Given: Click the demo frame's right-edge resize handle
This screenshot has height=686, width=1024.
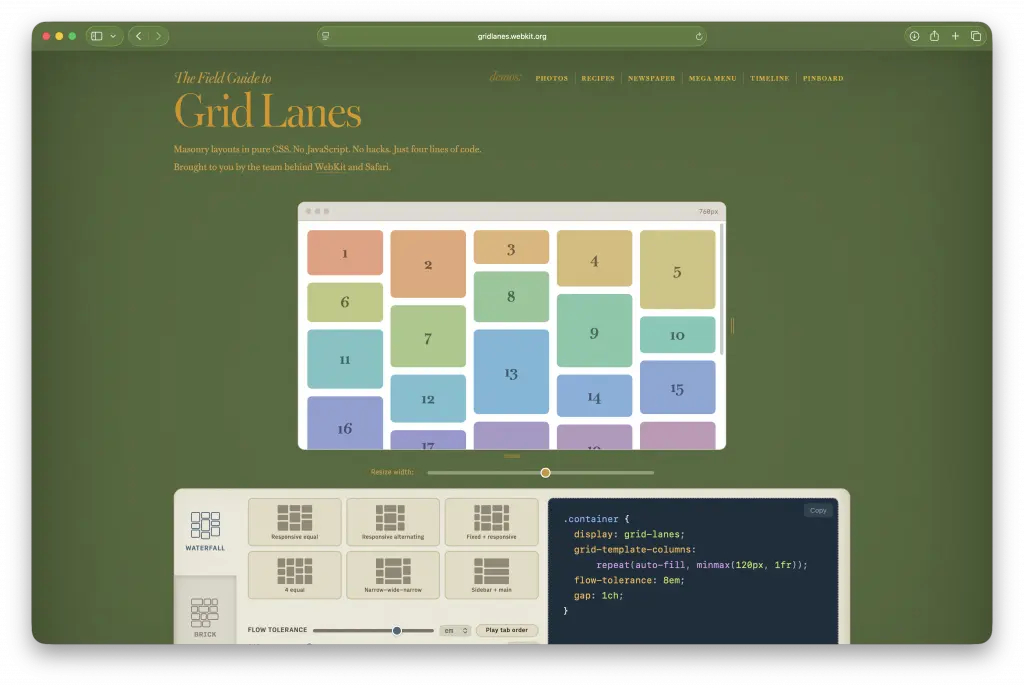Looking at the screenshot, I should point(732,325).
